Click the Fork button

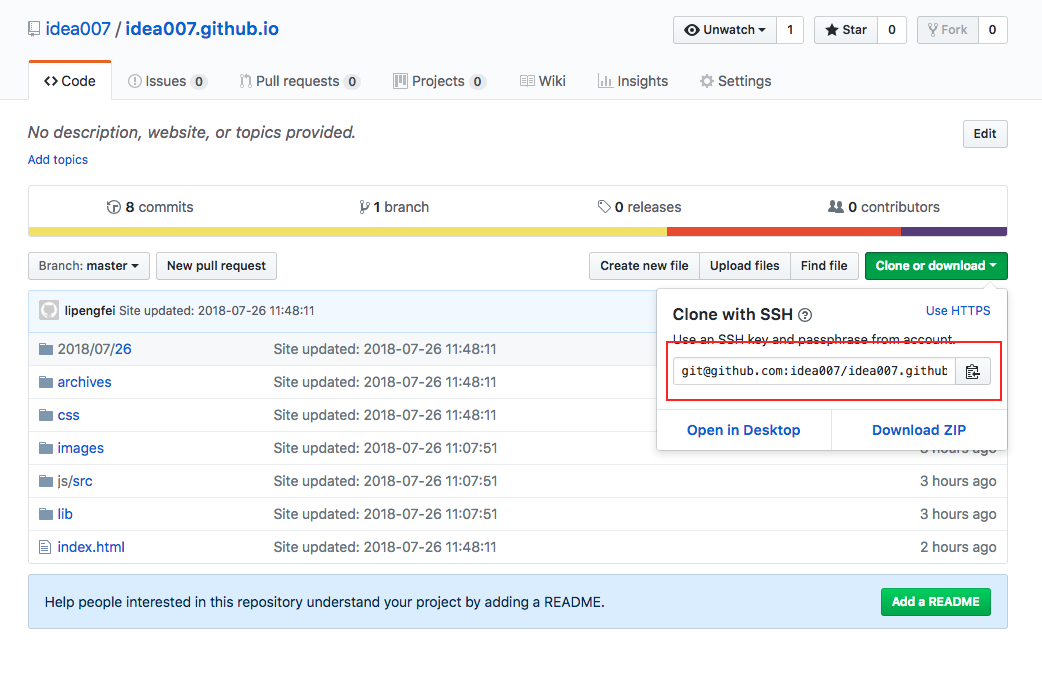(x=948, y=30)
